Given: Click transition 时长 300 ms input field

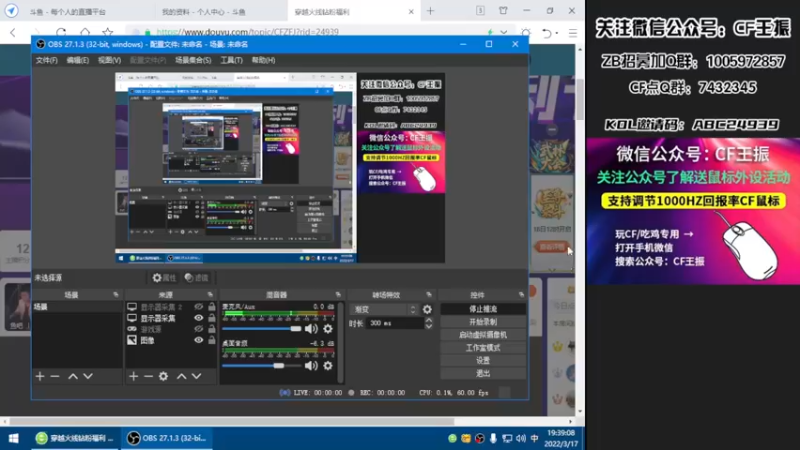Looking at the screenshot, I should coord(394,323).
